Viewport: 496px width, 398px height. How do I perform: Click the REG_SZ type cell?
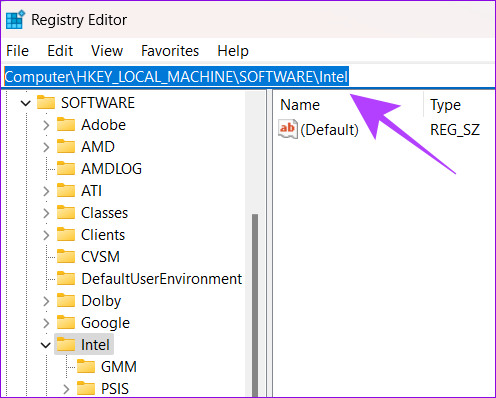tap(455, 130)
